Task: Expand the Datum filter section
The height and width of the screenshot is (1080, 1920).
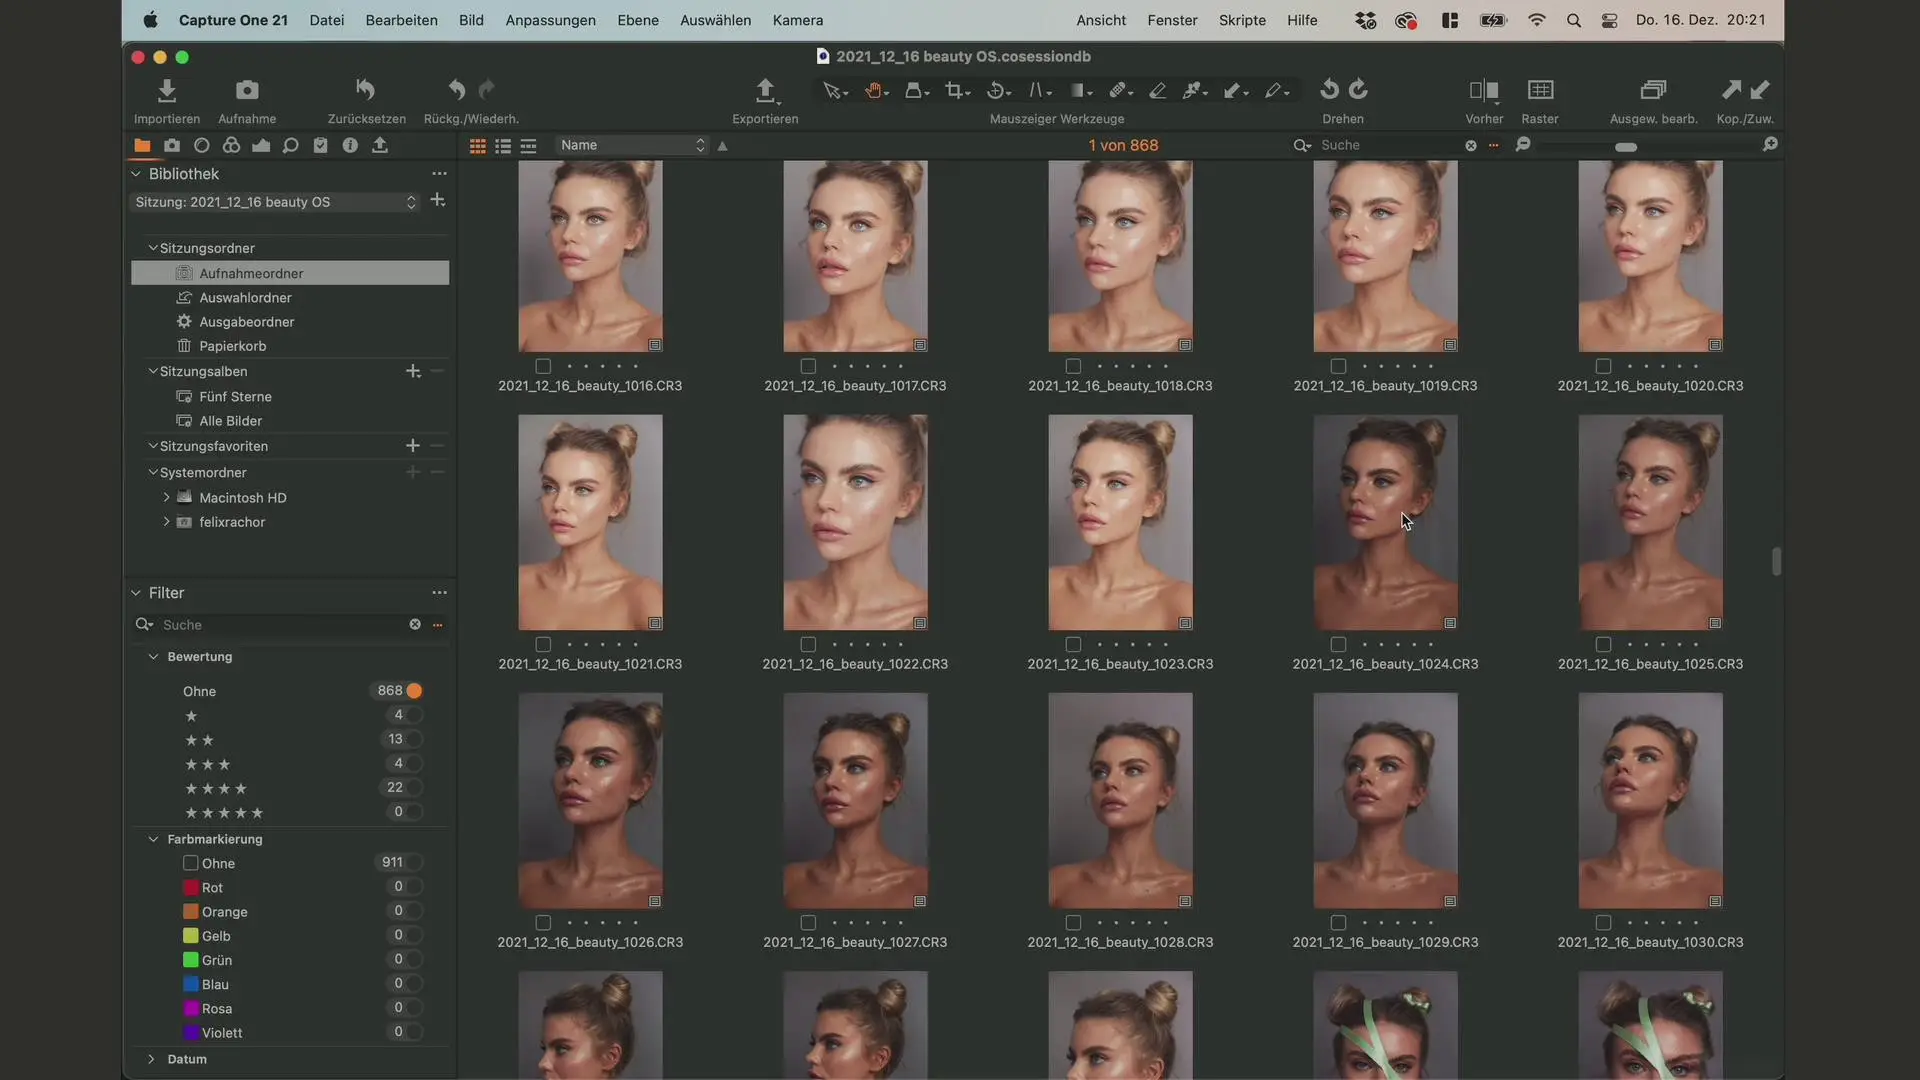Action: 151,1059
